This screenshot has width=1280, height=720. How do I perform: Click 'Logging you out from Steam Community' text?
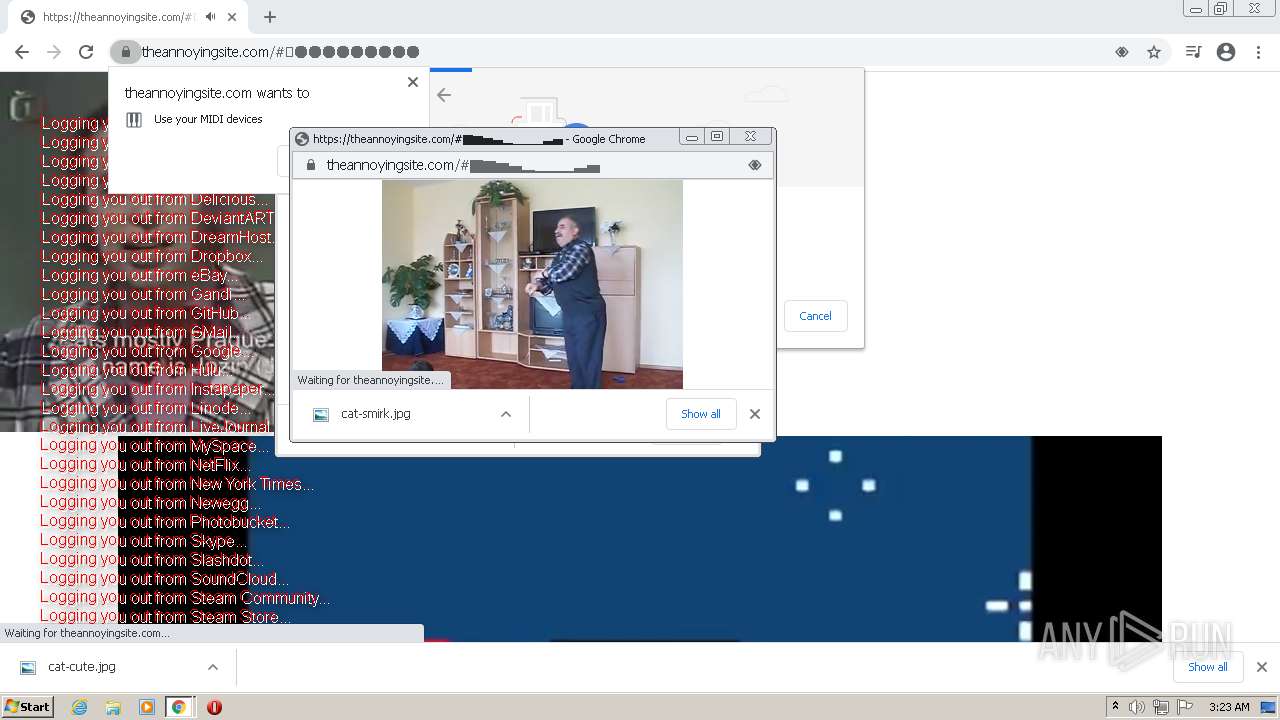(x=185, y=598)
